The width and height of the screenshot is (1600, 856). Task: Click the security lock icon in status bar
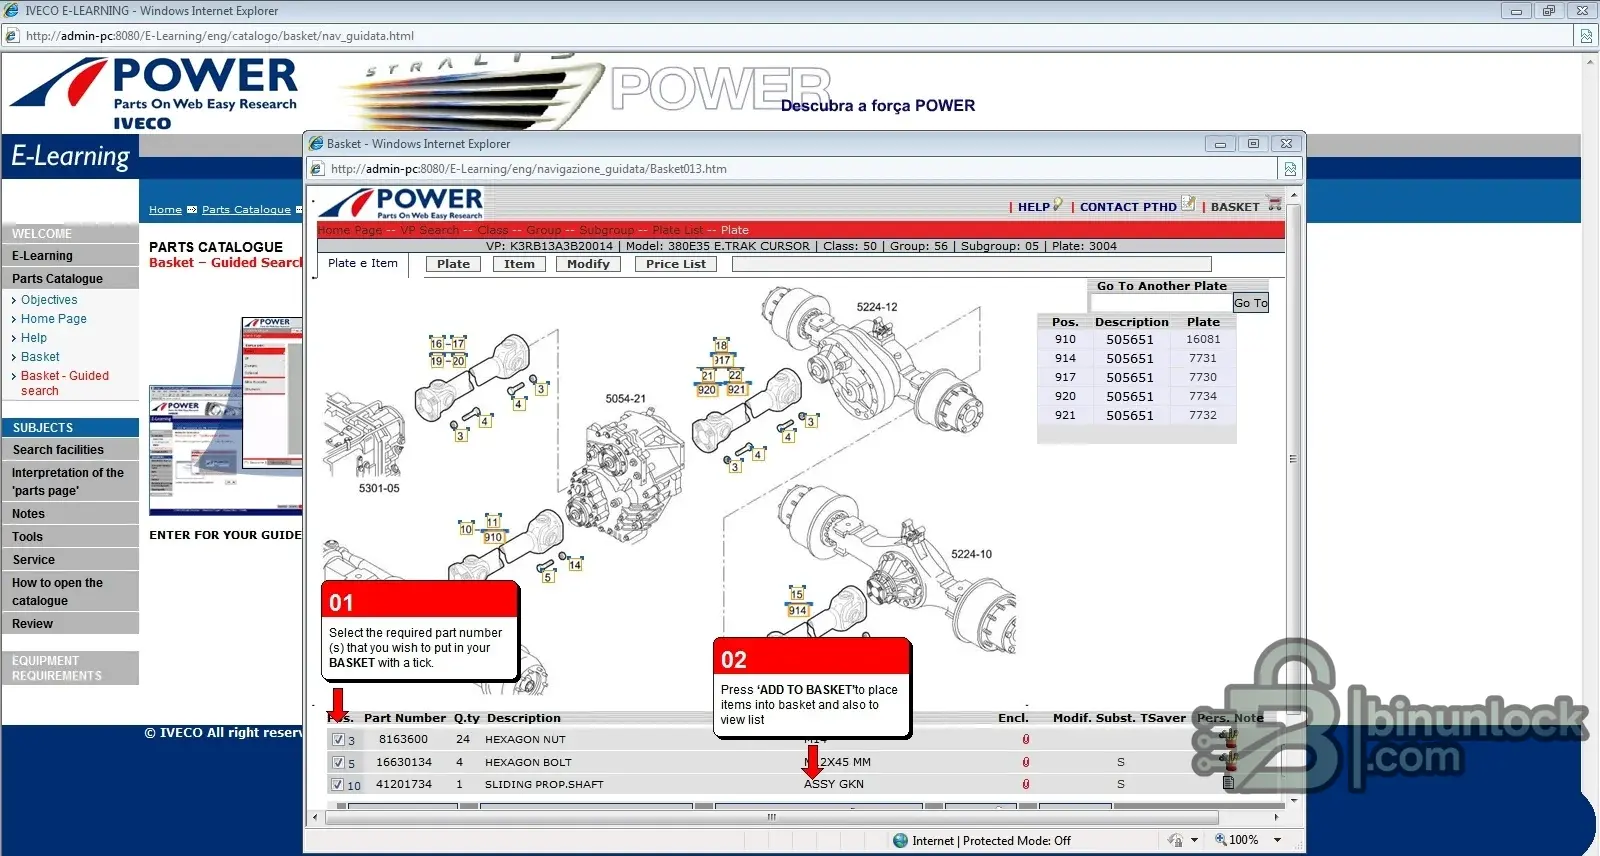pos(1175,840)
